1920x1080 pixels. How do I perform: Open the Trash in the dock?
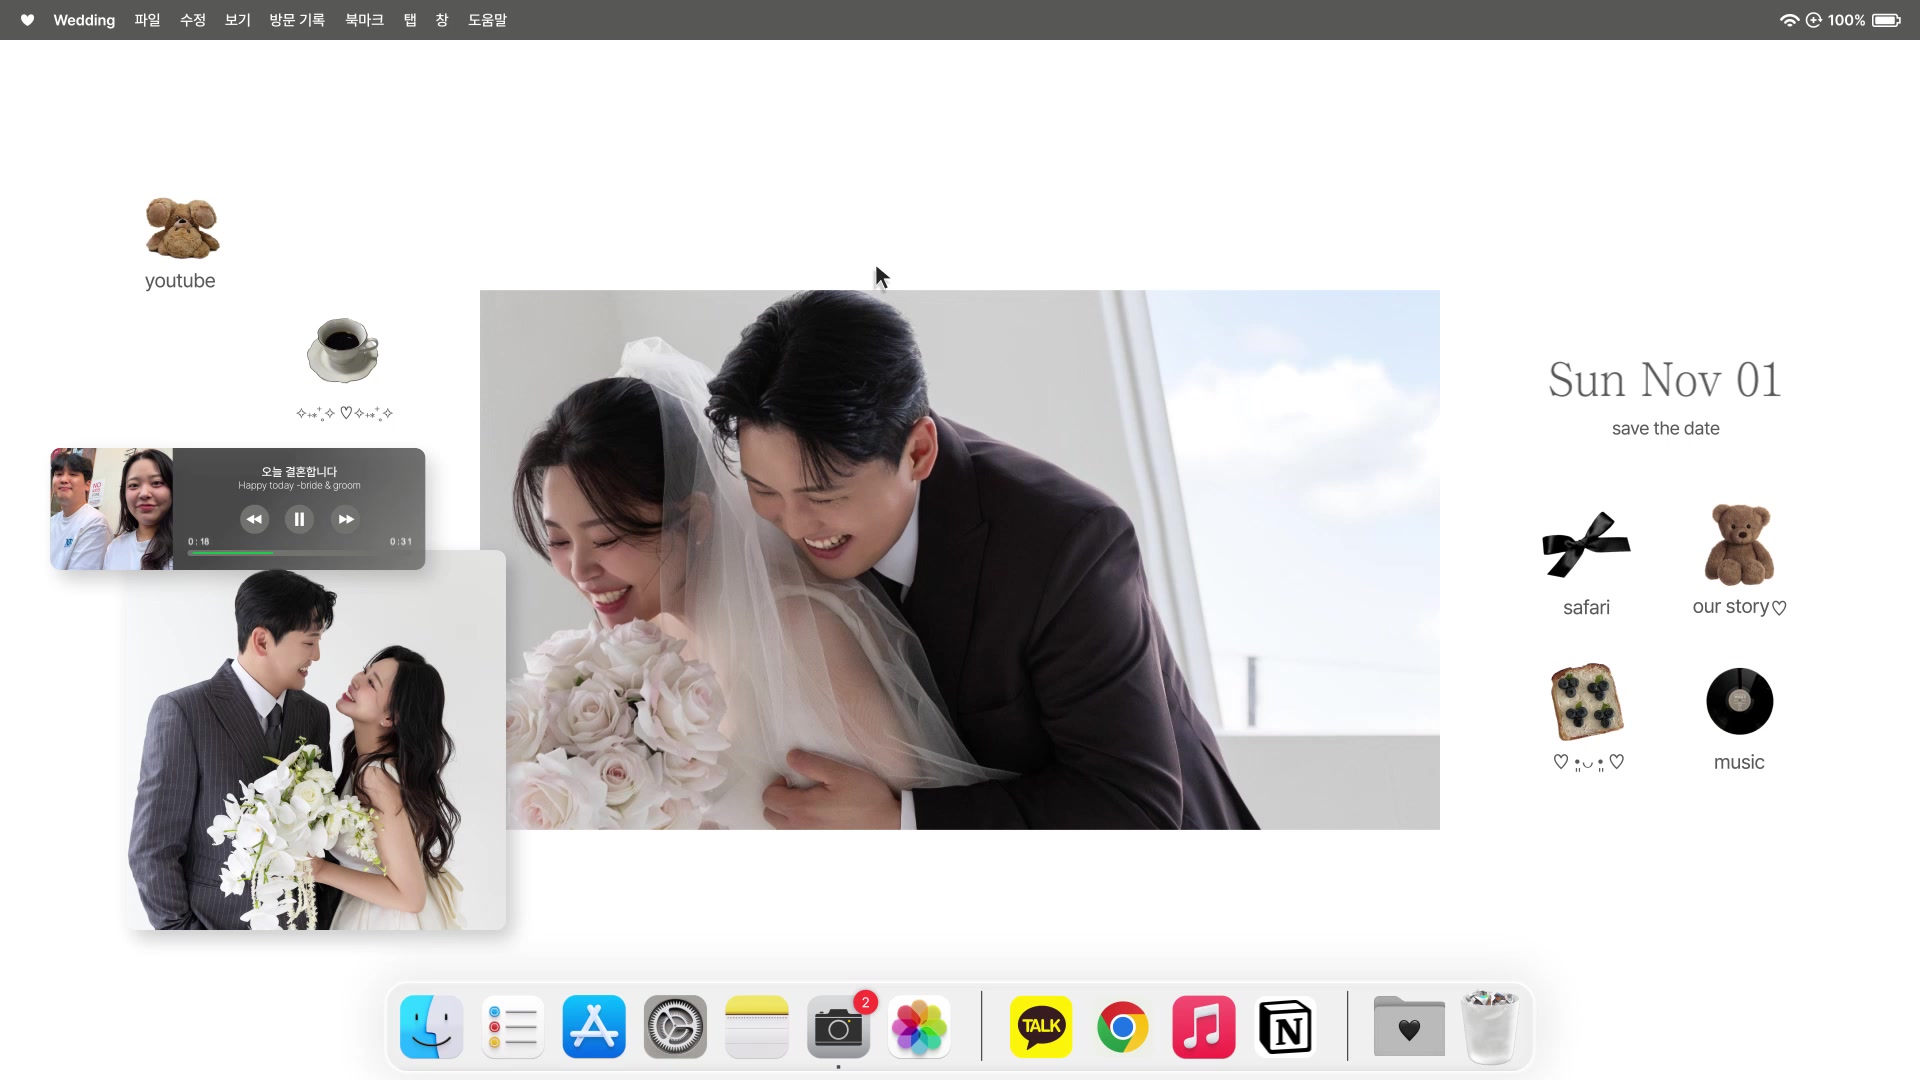pyautogui.click(x=1490, y=1026)
